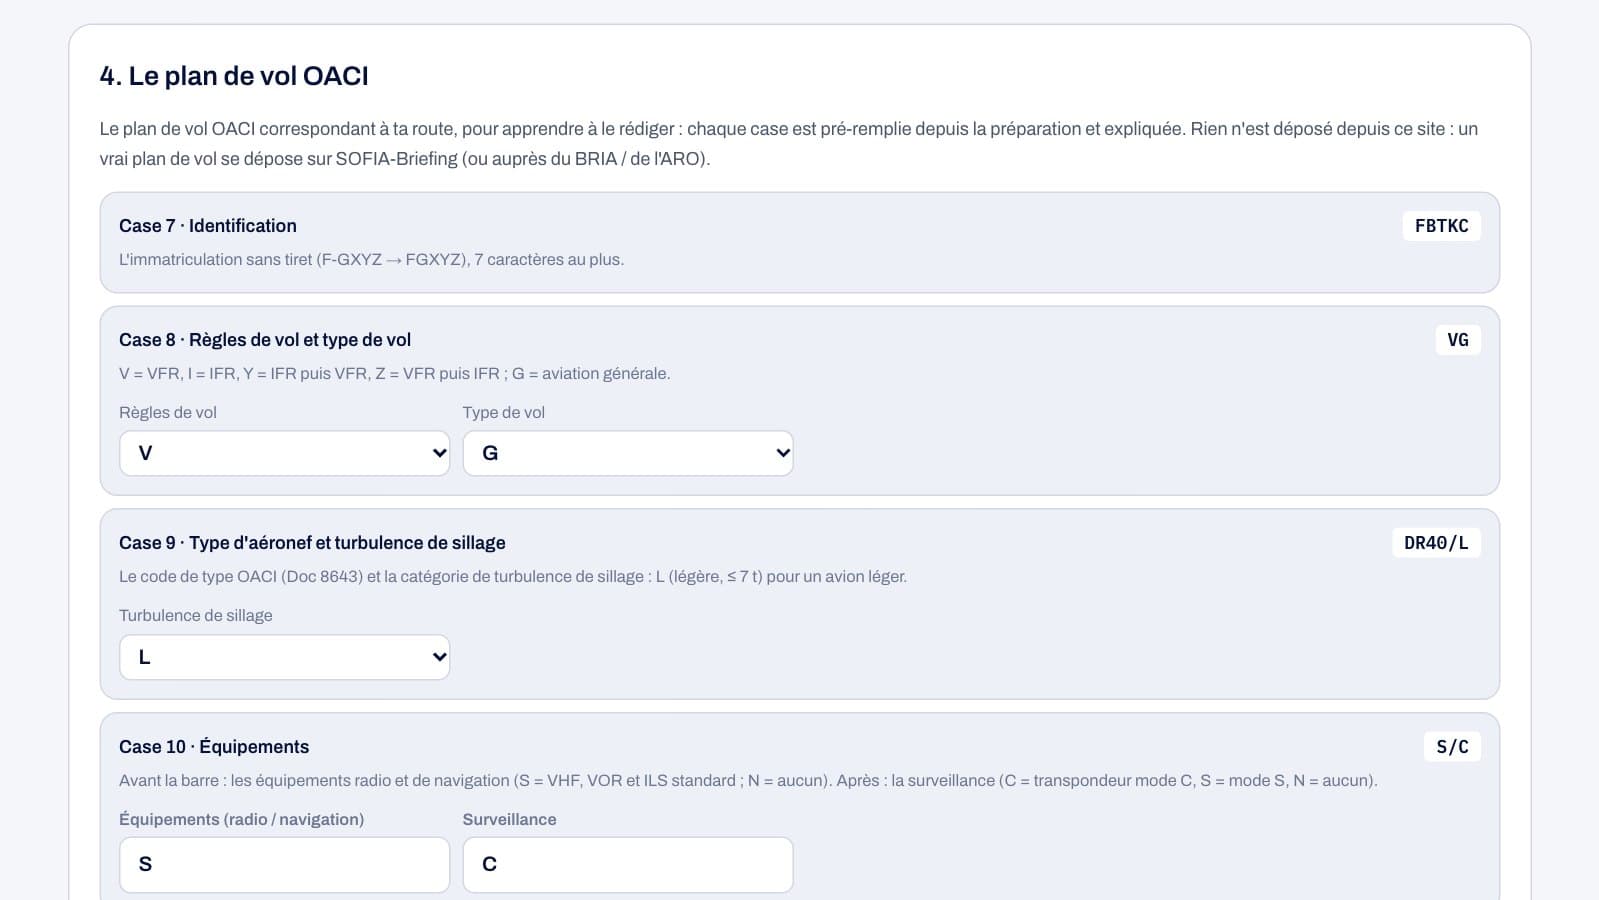Expand the Turbulence de sillage dropdown
This screenshot has height=900, width=1599.
284,657
